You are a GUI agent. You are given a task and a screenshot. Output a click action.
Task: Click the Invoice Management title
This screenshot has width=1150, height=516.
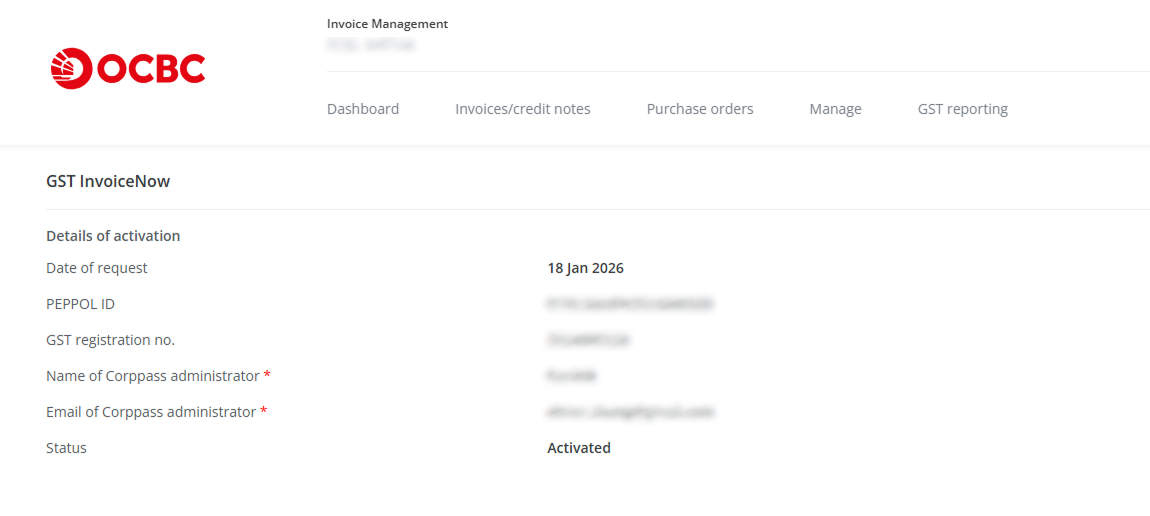tap(387, 24)
